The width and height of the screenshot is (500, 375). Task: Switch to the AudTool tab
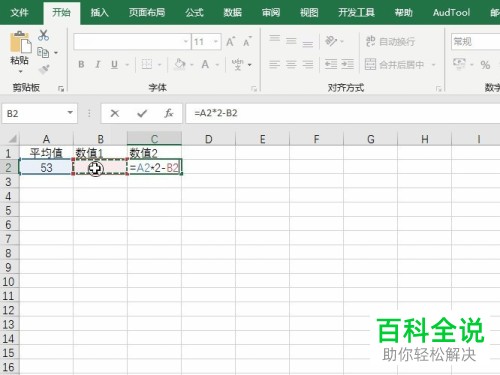[x=451, y=13]
